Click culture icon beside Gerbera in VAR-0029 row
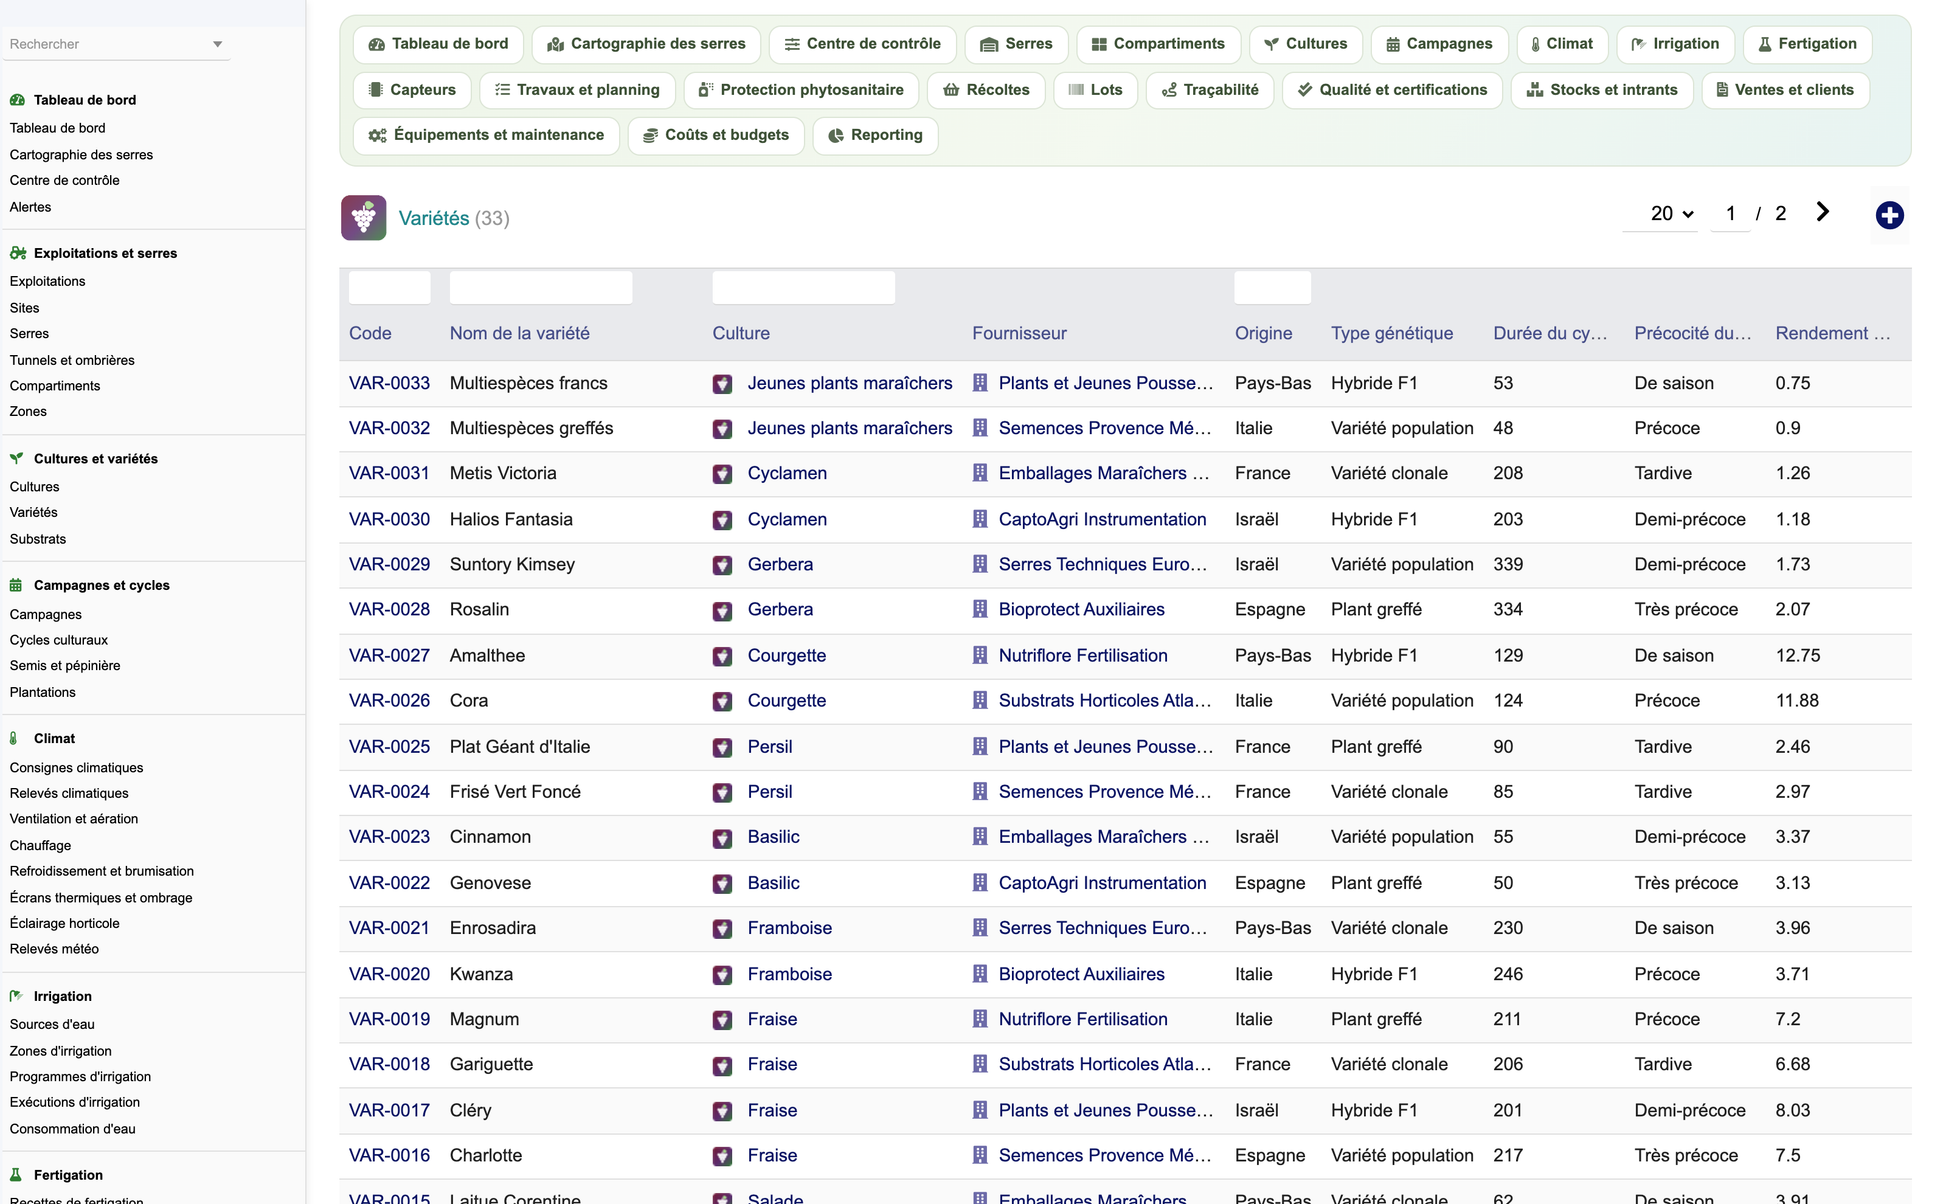 722,565
